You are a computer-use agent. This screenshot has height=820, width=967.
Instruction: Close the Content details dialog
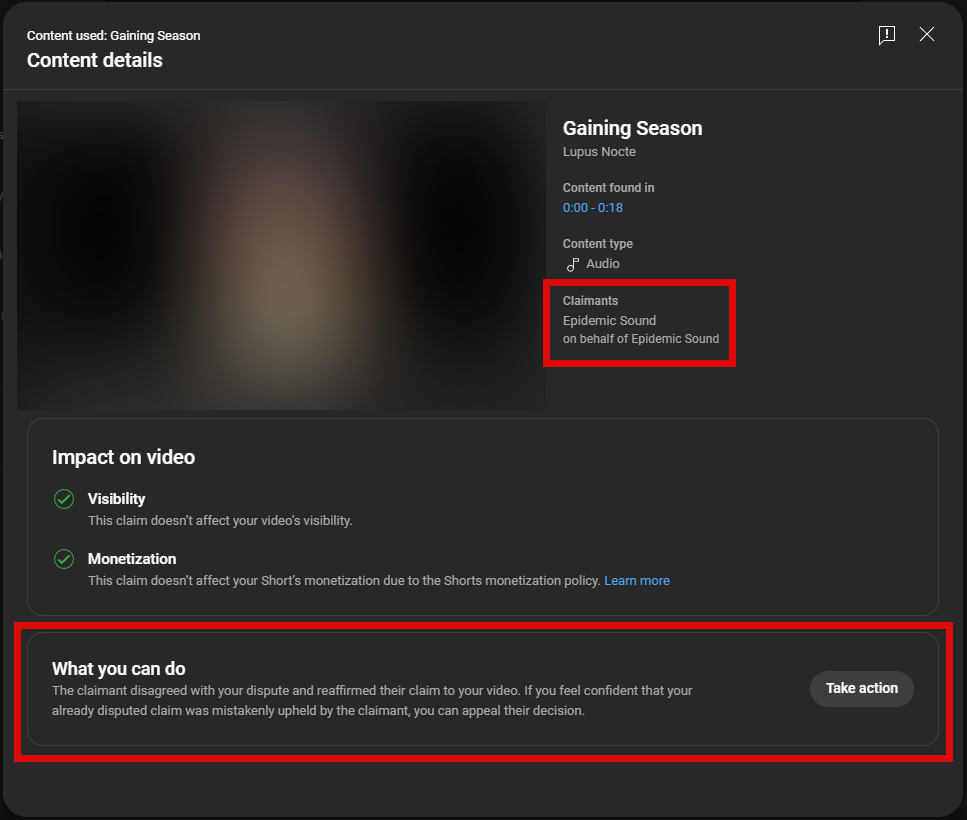pos(926,35)
